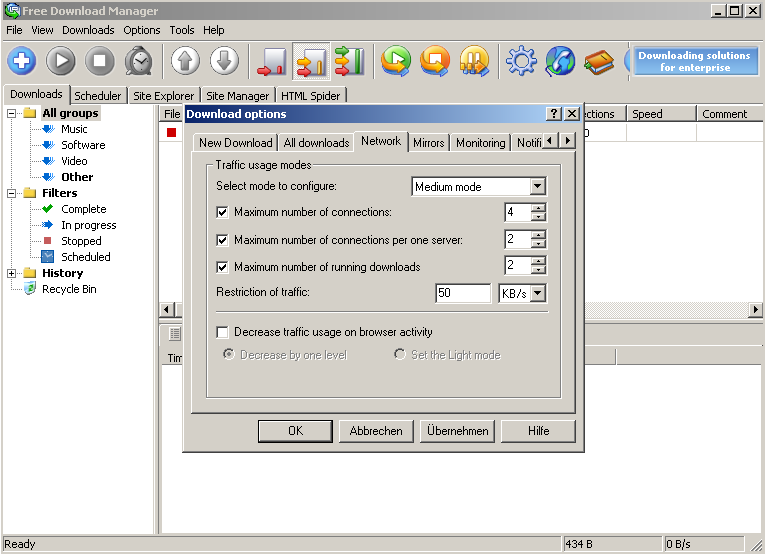This screenshot has height=554, width=765.
Task: Click the Recycle Bin icon
Action: 30,288
